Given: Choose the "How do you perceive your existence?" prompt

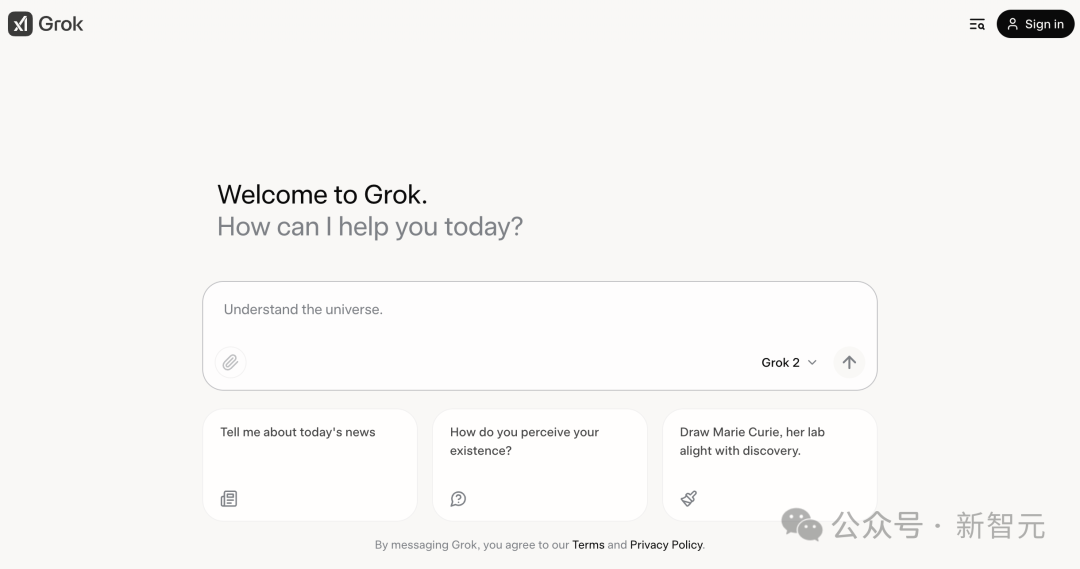Looking at the screenshot, I should pos(539,463).
